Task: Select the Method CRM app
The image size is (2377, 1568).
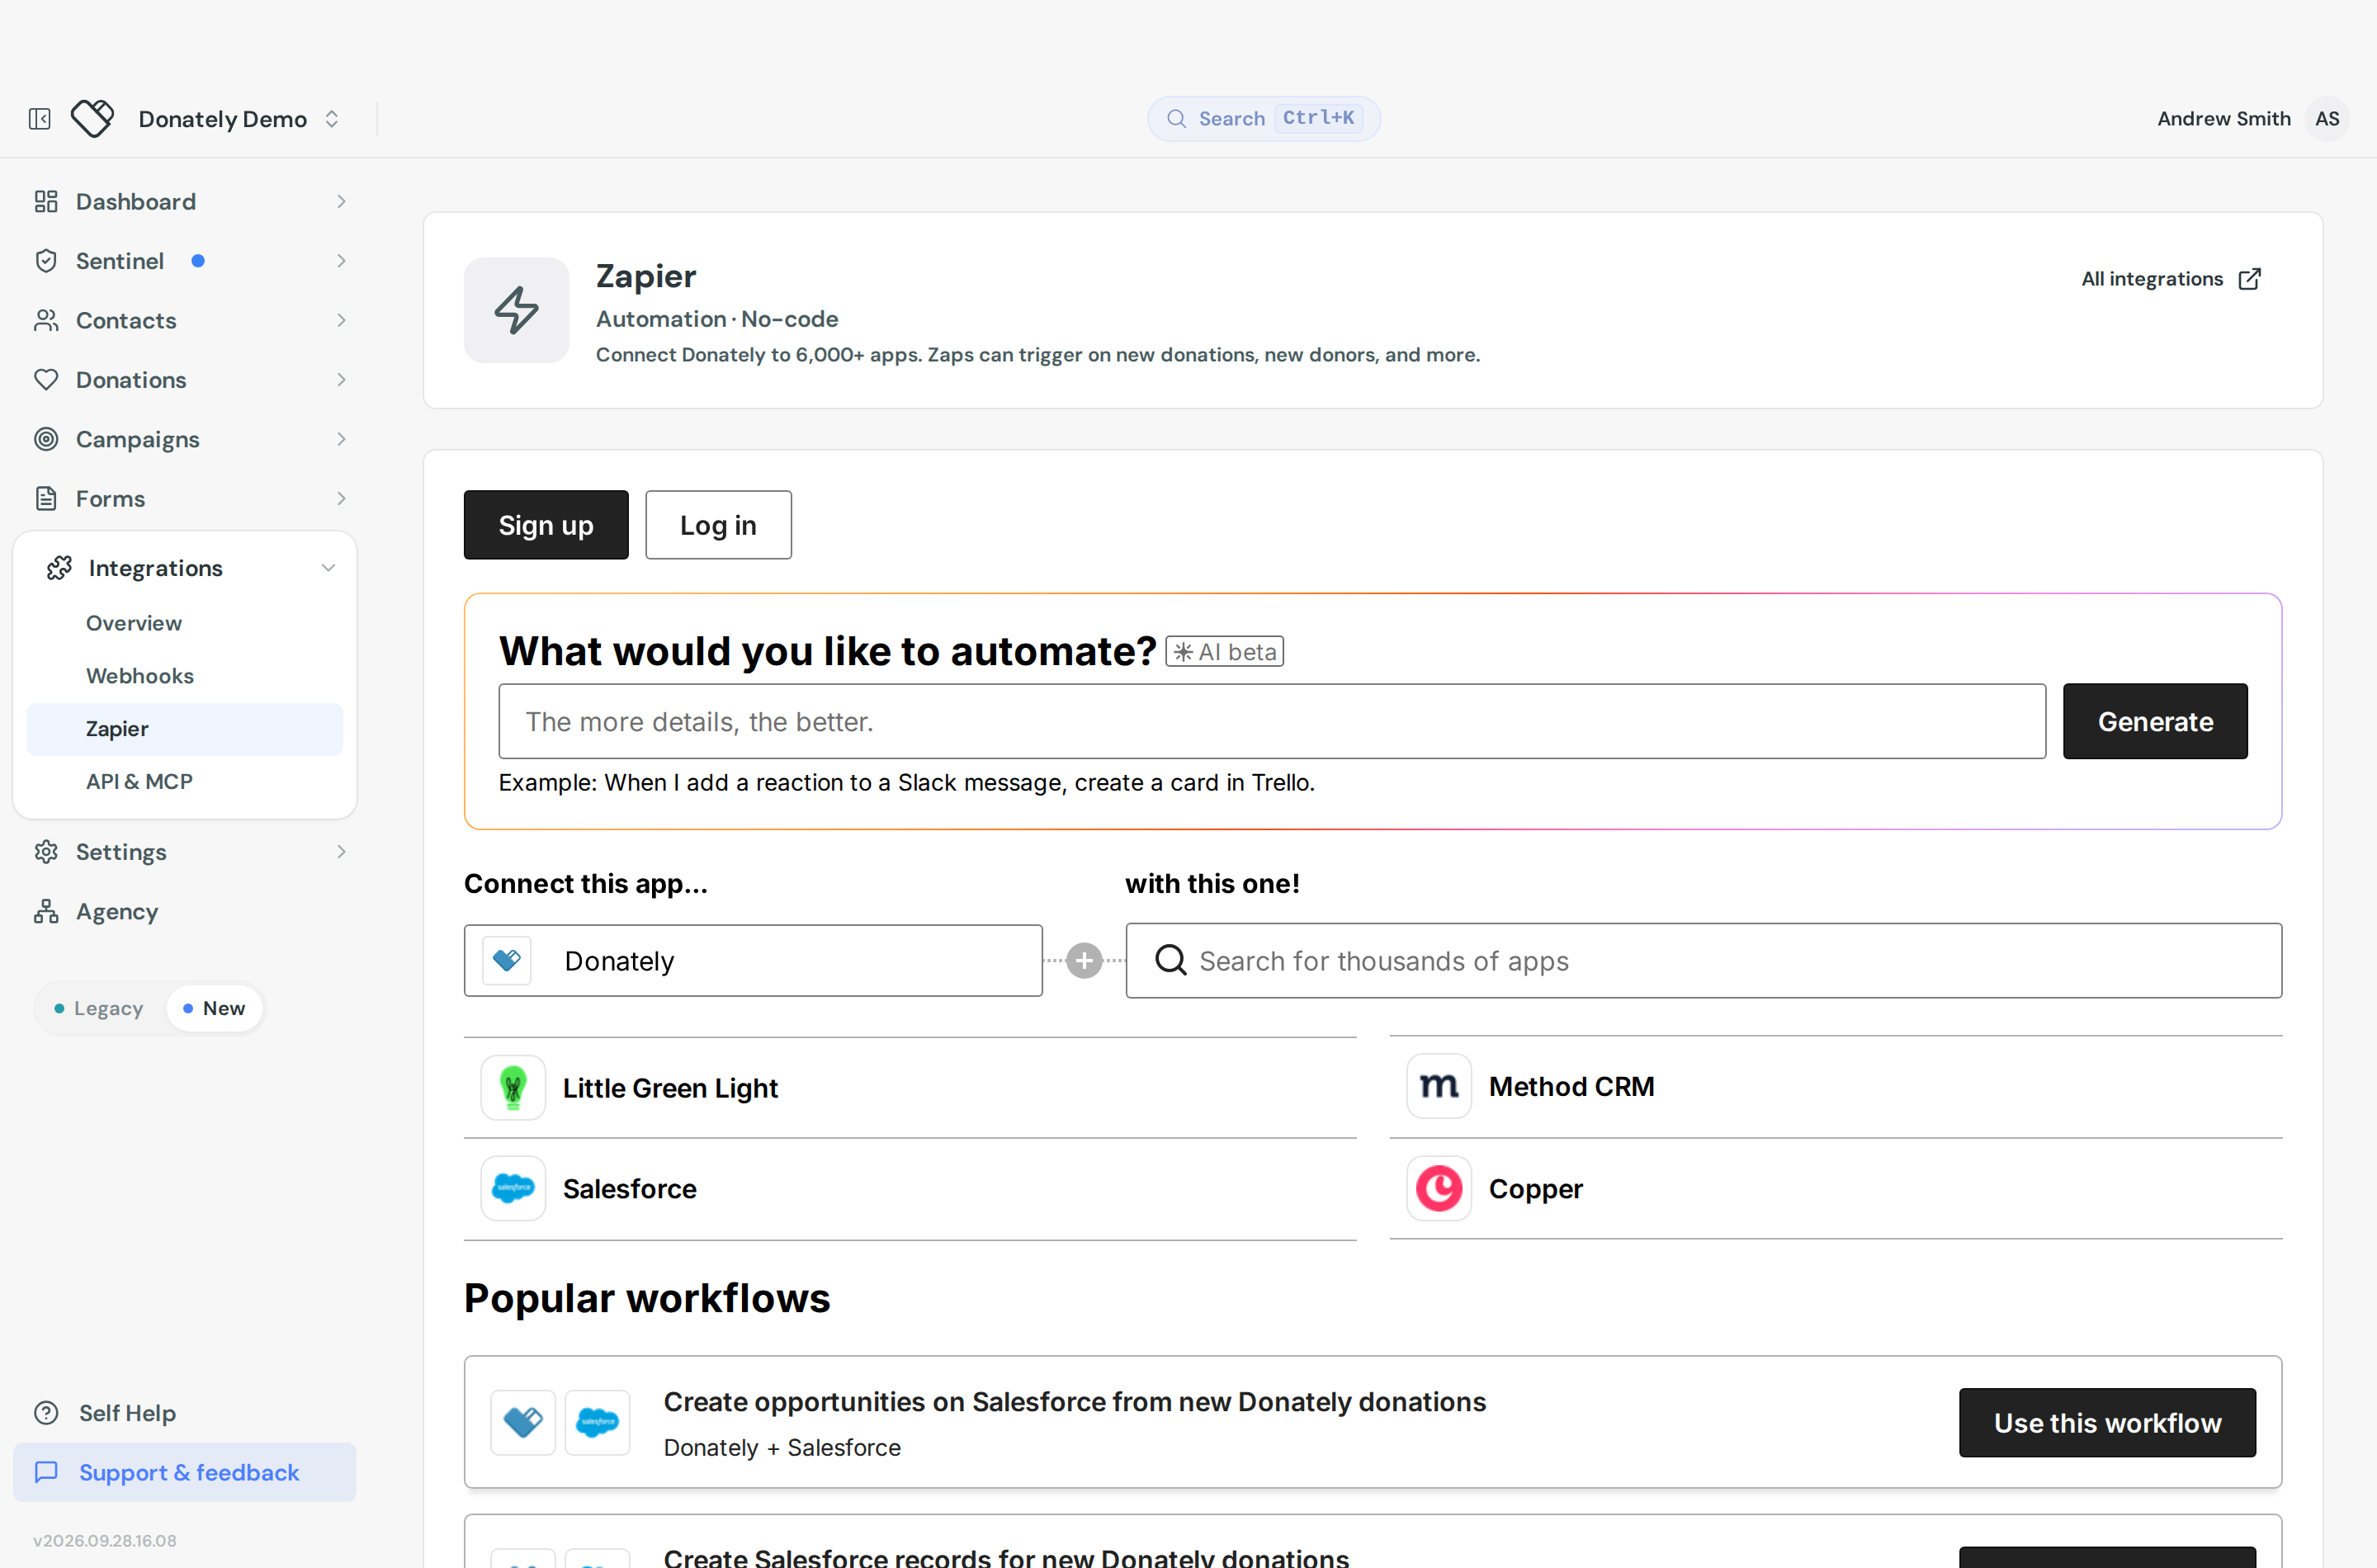Action: coord(1836,1086)
